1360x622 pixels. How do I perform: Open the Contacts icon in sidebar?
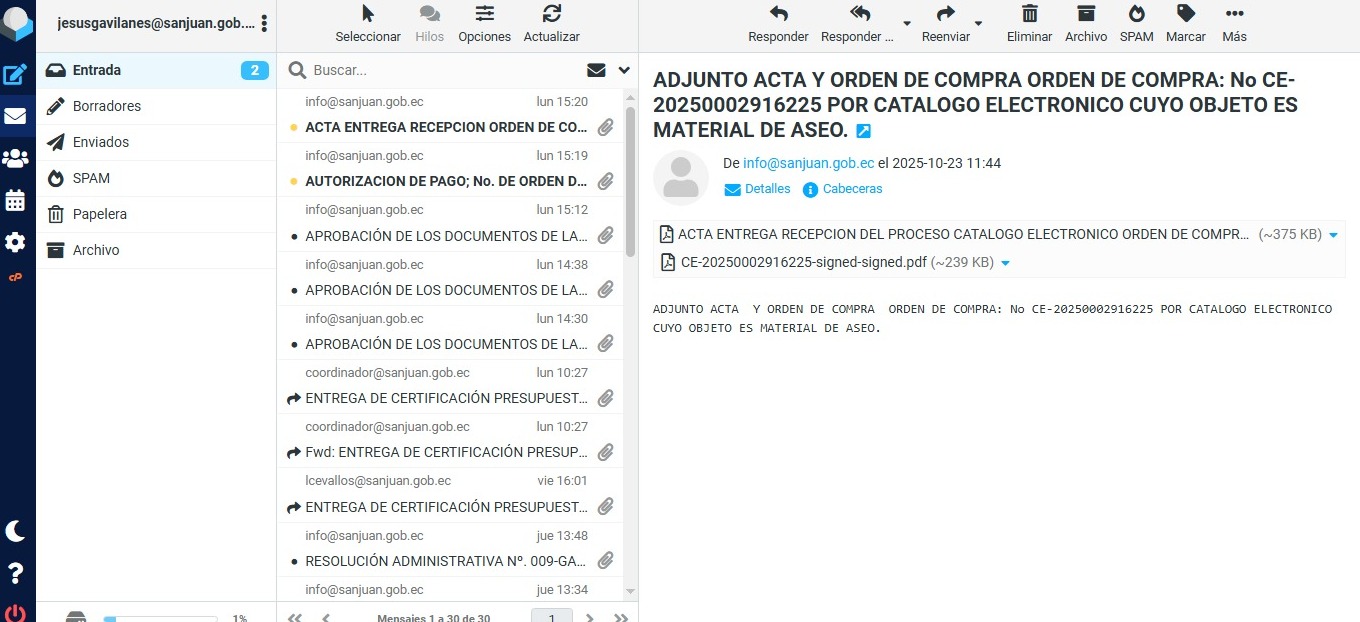click(16, 158)
